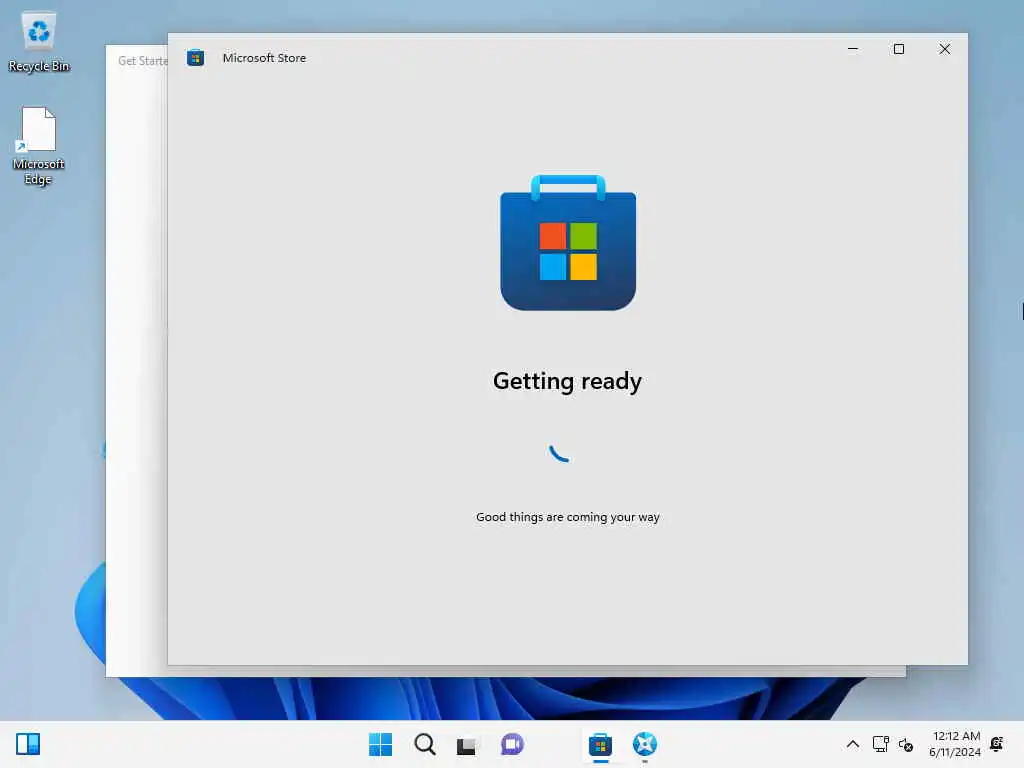Open the muted volume tray icon
The height and width of the screenshot is (768, 1024).
906,744
